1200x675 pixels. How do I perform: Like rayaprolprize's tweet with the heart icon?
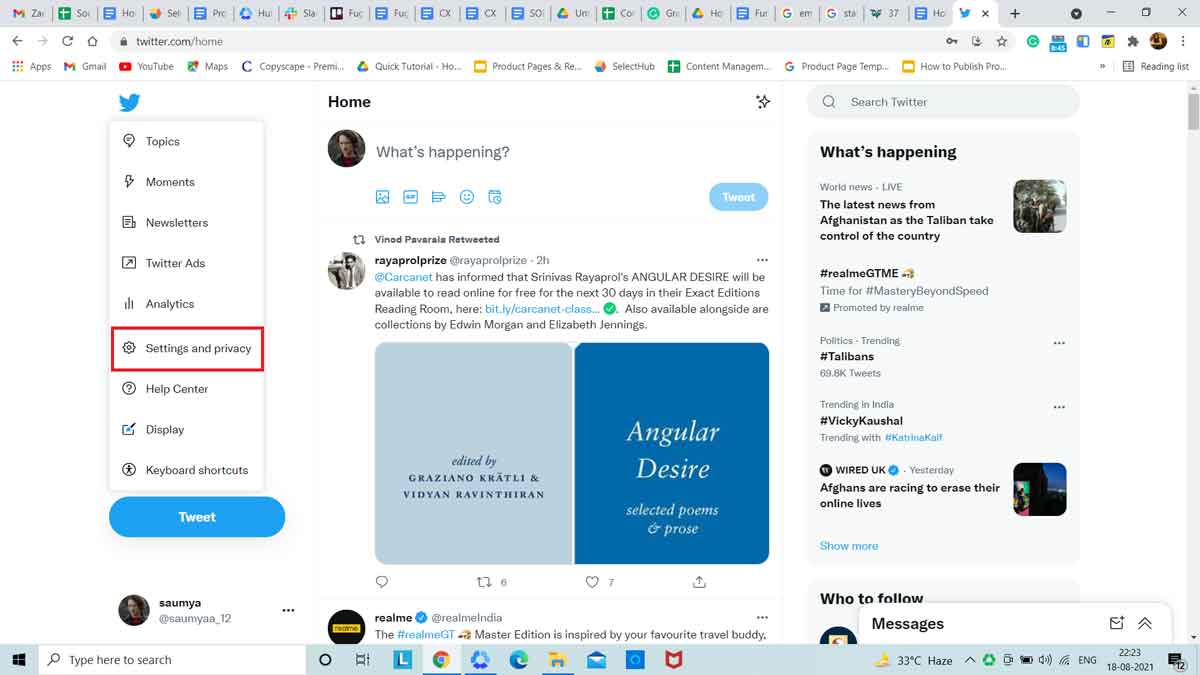[x=592, y=581]
